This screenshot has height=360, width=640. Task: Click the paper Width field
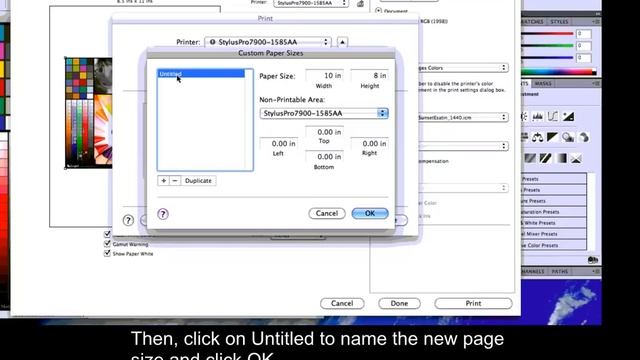click(324, 76)
